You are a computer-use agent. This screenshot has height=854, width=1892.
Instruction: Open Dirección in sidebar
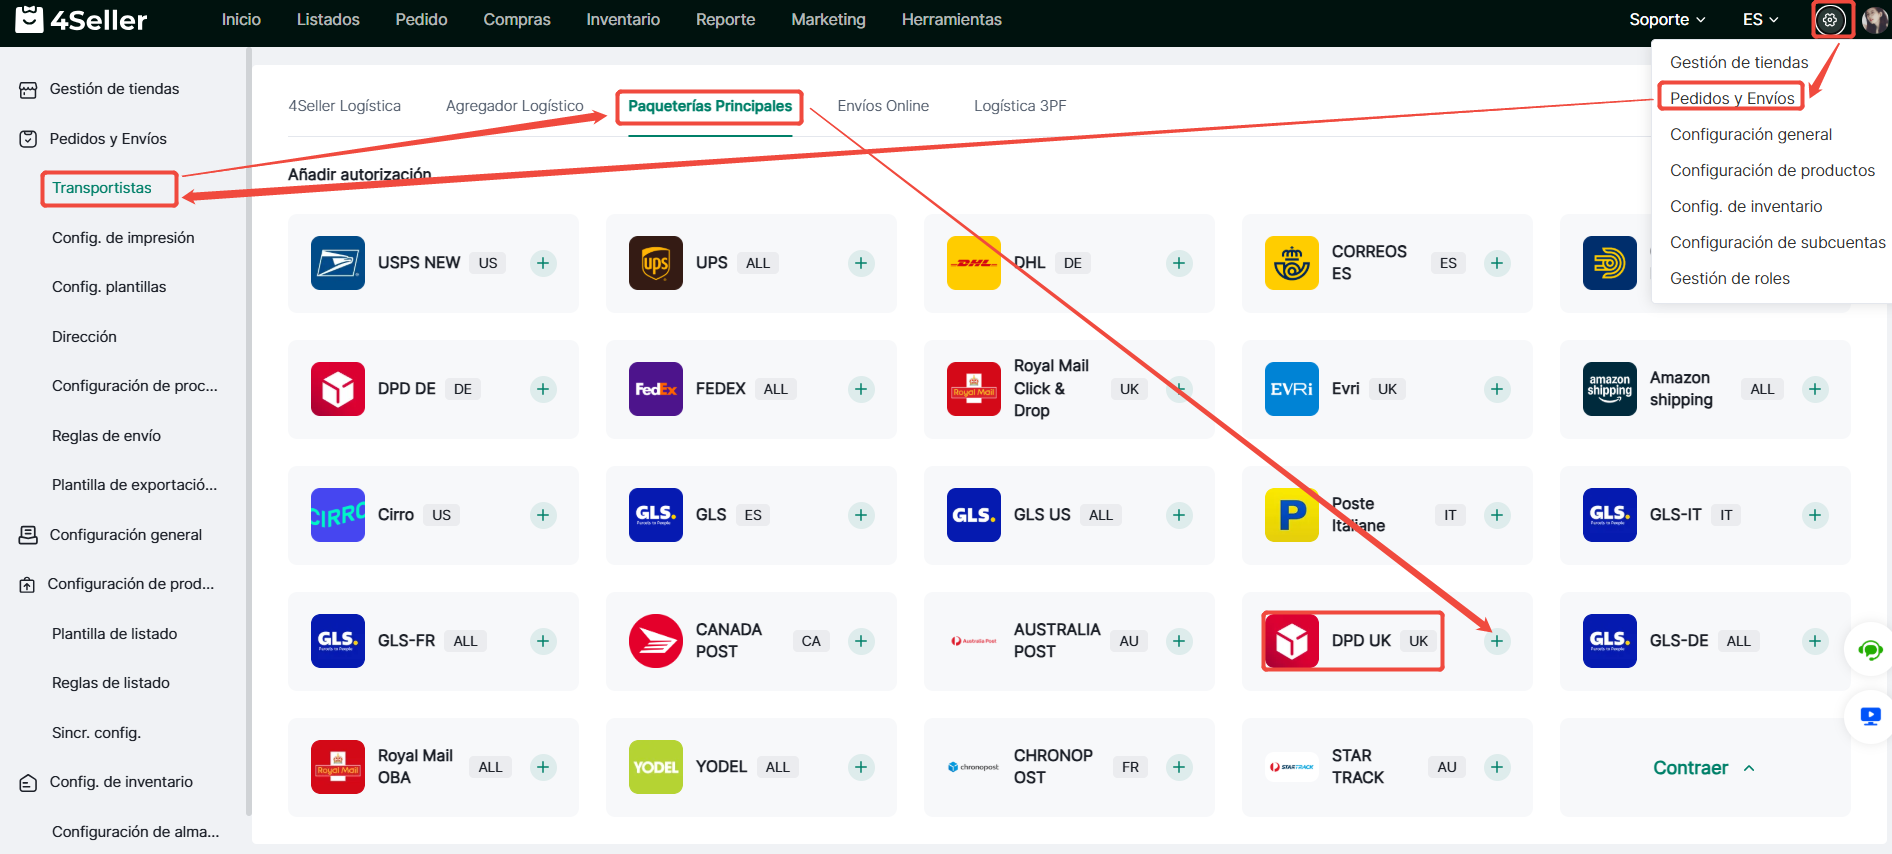click(84, 337)
